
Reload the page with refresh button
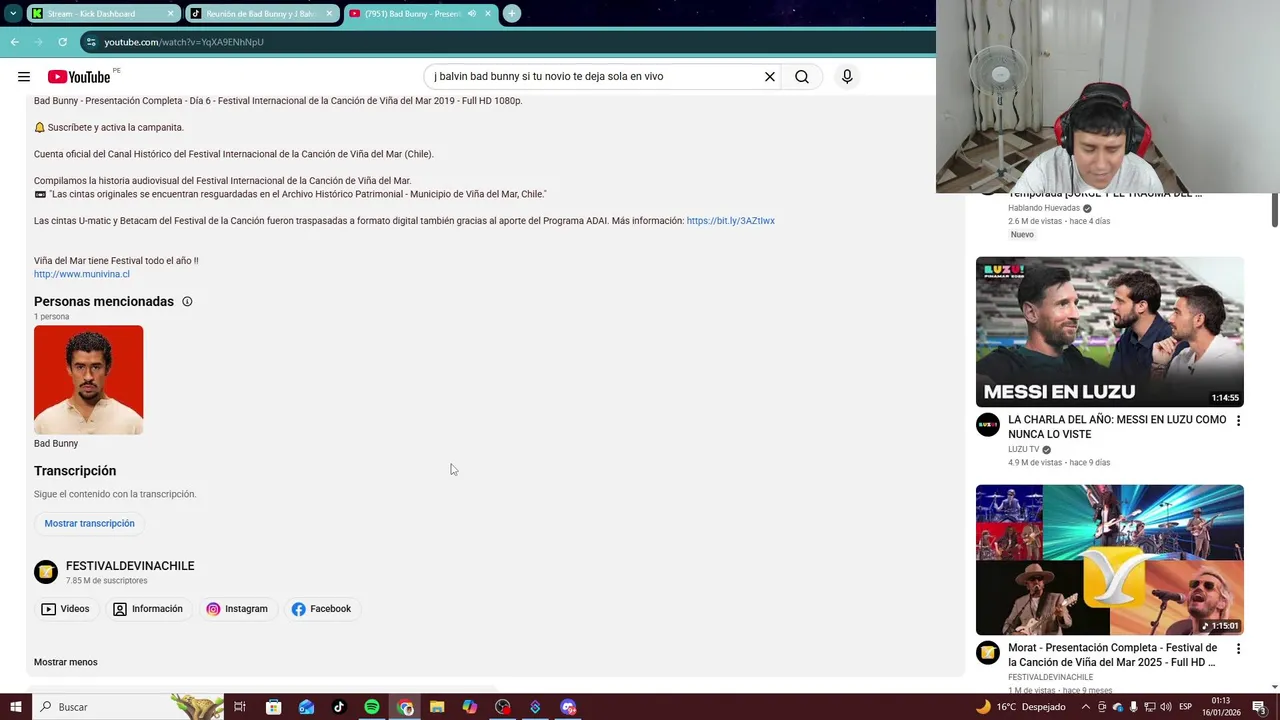click(62, 42)
